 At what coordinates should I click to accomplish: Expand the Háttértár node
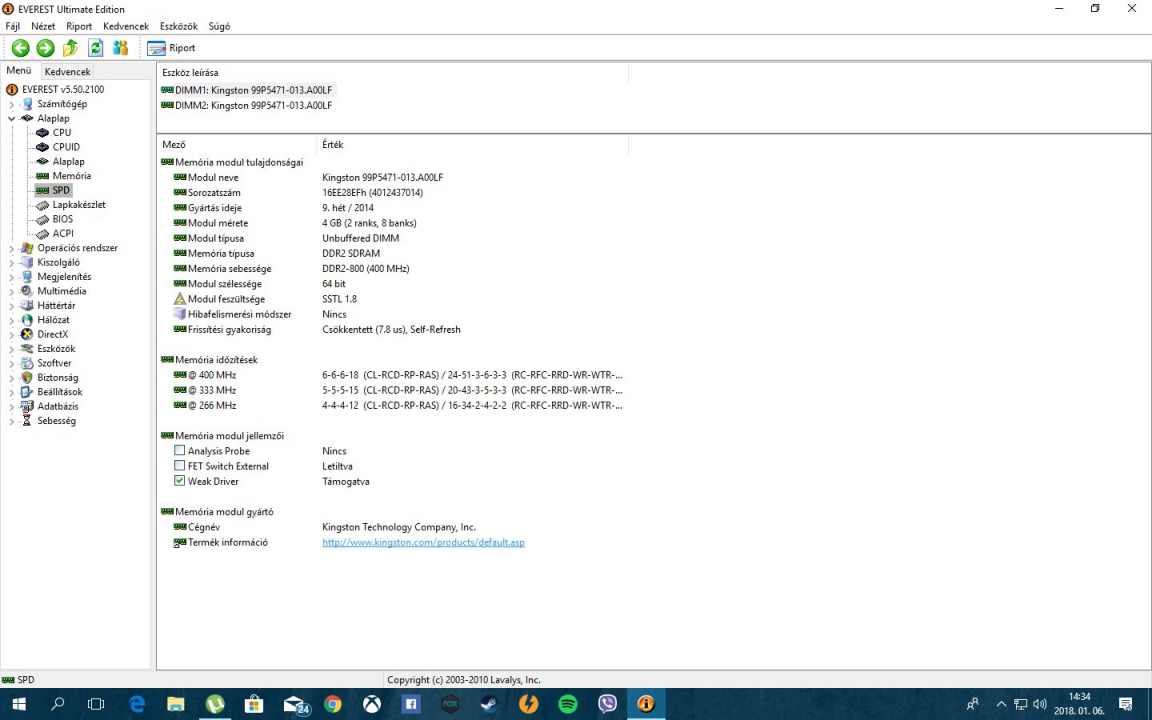click(x=12, y=306)
